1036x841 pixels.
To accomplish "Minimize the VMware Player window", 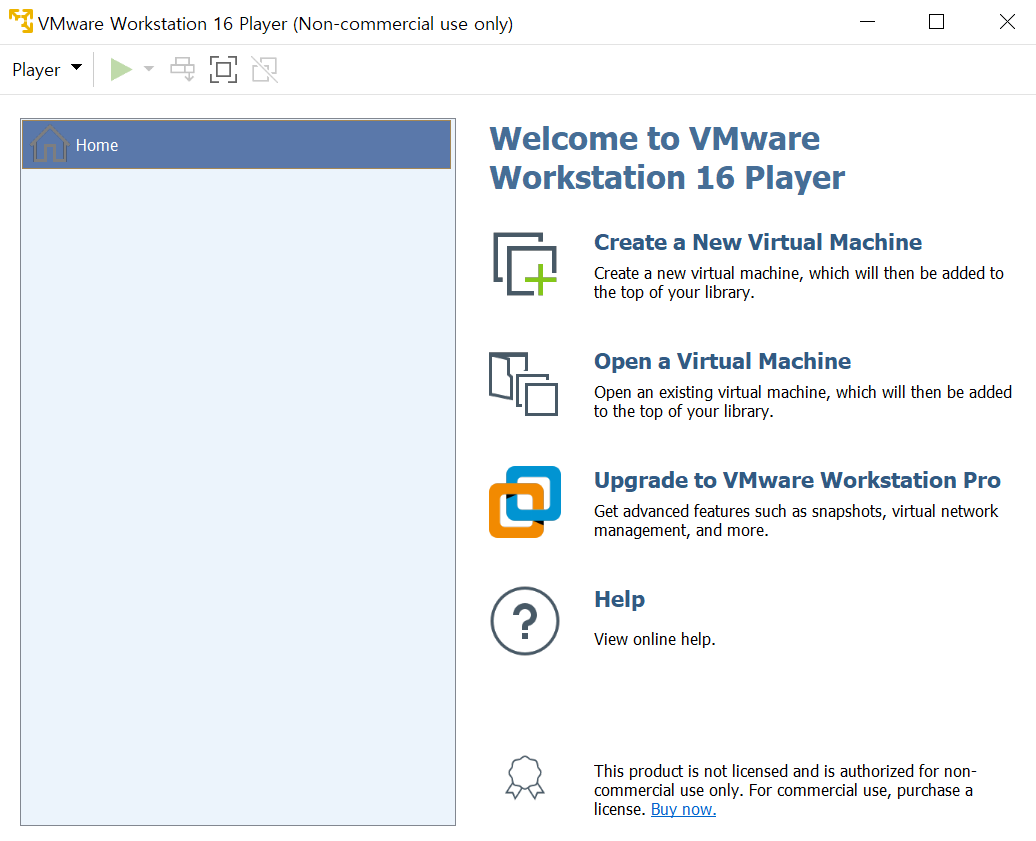I will tap(867, 22).
